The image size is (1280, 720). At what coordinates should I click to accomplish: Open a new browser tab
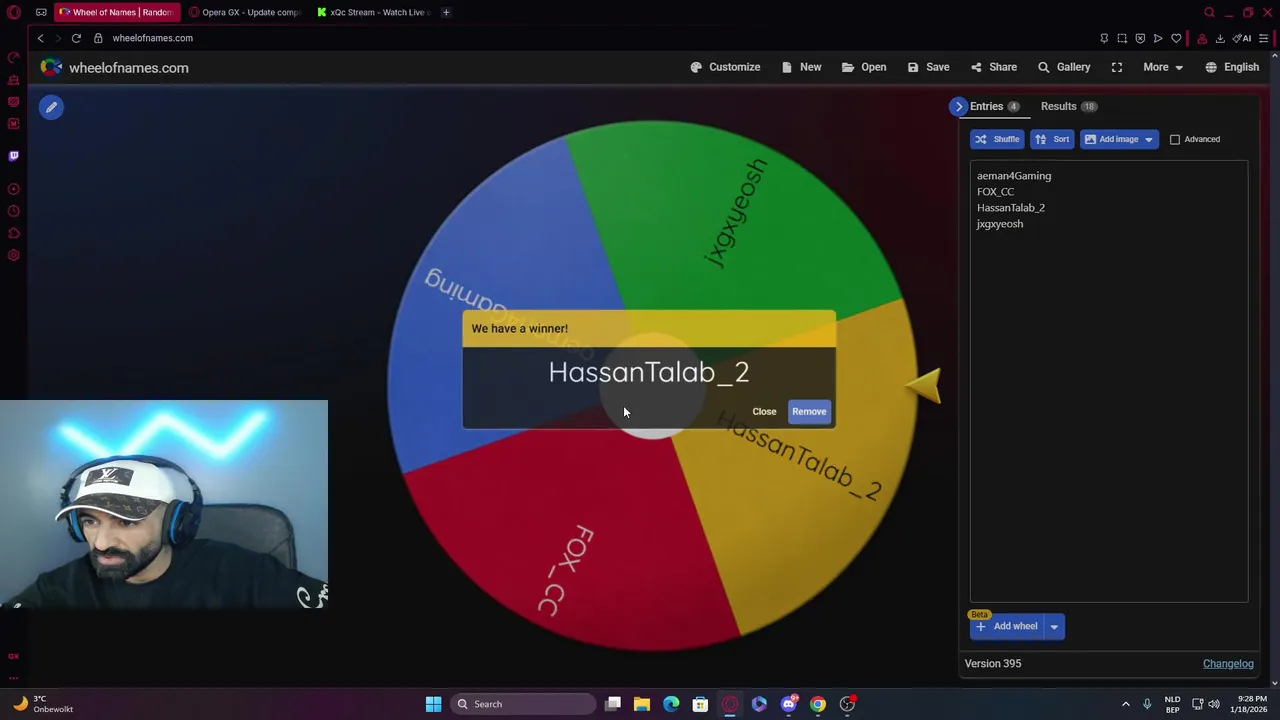click(446, 12)
